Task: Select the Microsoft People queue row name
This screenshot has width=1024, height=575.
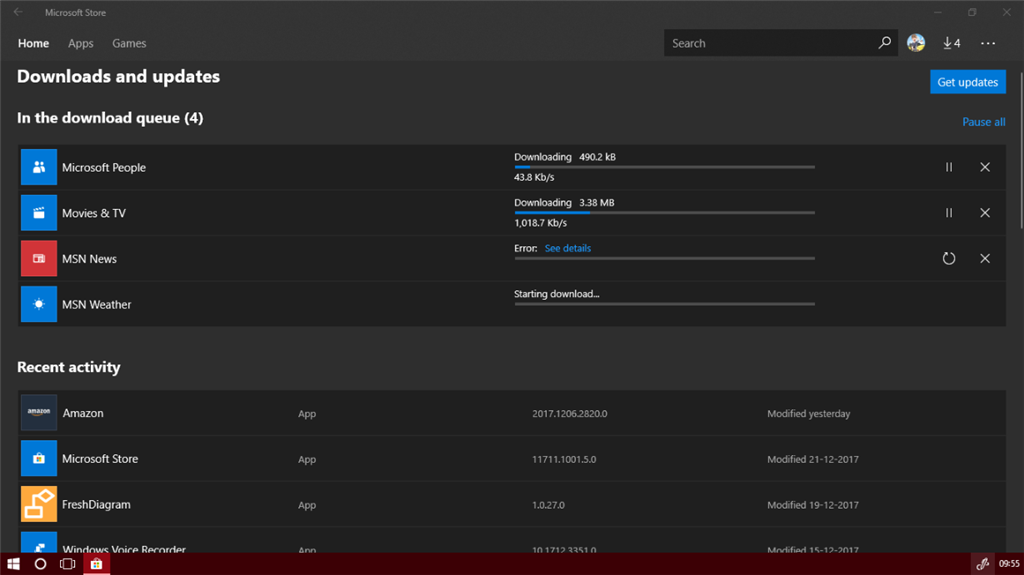Action: [x=104, y=167]
